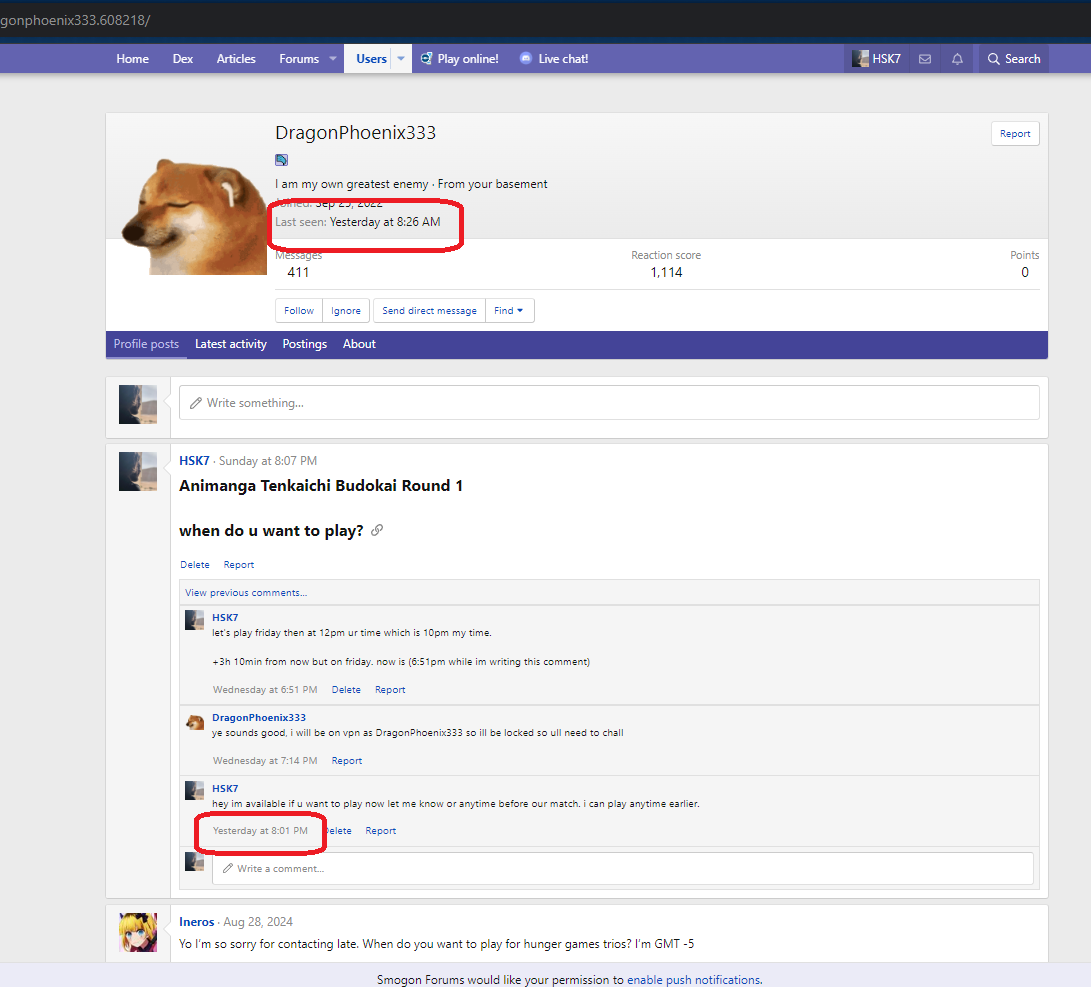Click the Follow button
Viewport: 1091px width, 987px height.
click(x=298, y=311)
